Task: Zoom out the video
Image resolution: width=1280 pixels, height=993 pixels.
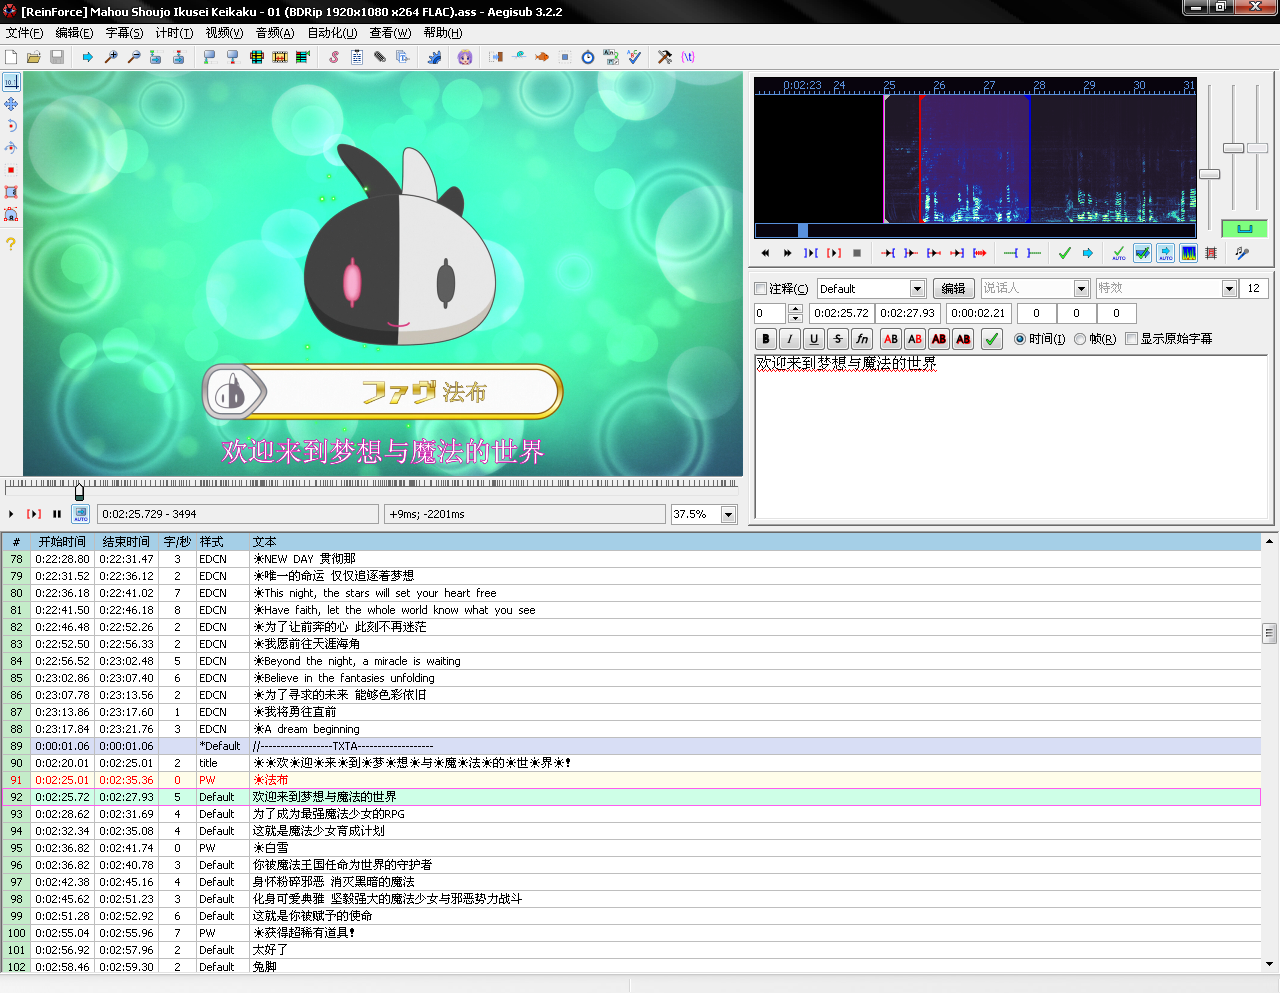Action: point(134,57)
